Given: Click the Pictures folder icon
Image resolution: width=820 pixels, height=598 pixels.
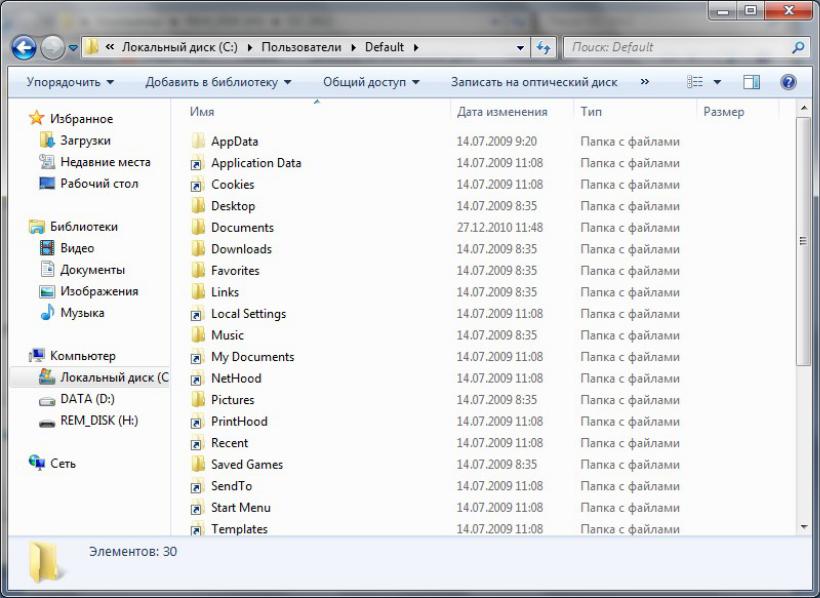Looking at the screenshot, I should point(198,400).
